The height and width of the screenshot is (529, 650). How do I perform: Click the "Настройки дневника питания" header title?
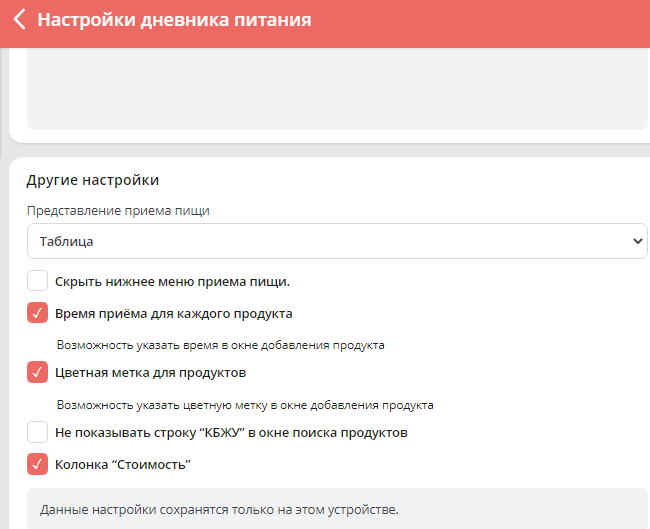pos(174,20)
